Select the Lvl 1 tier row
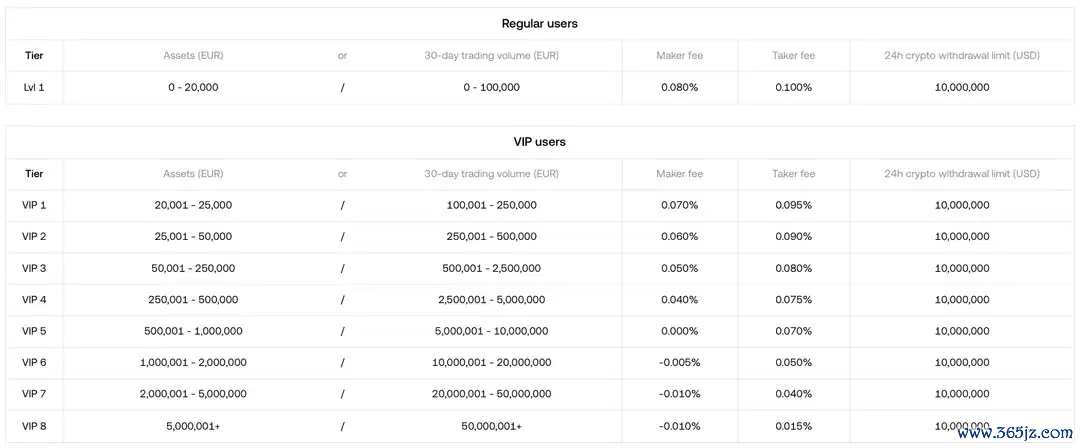The width and height of the screenshot is (1080, 448). (x=539, y=88)
